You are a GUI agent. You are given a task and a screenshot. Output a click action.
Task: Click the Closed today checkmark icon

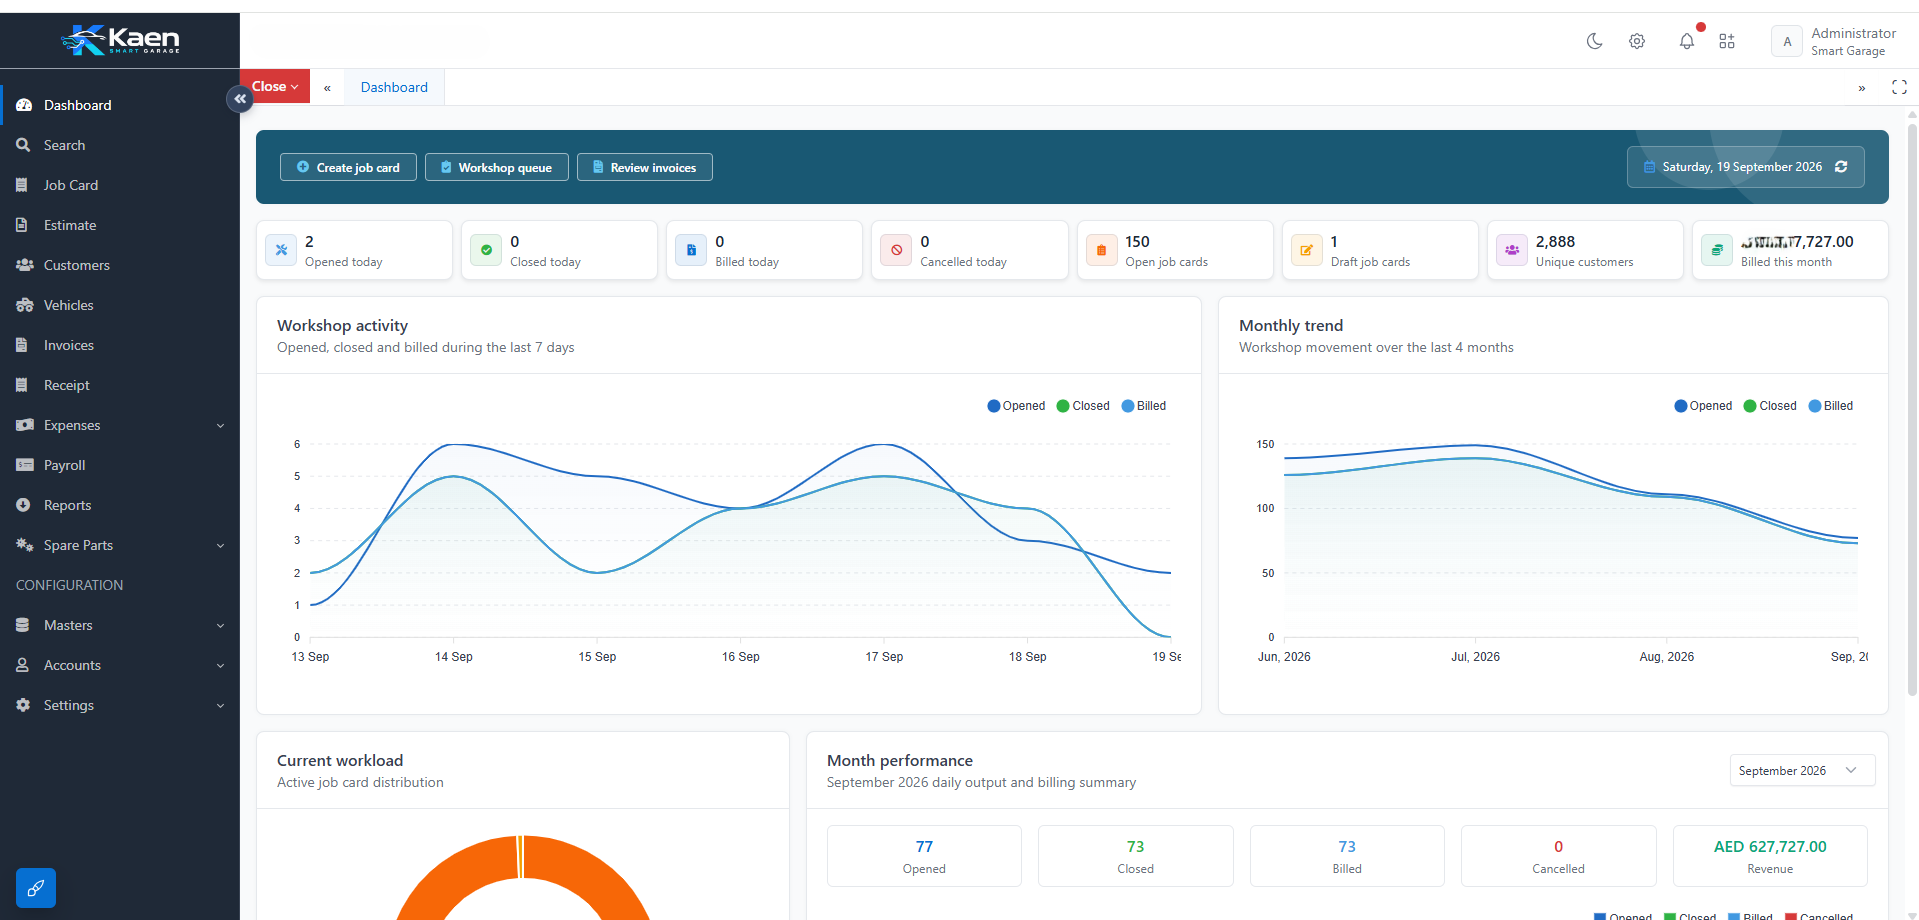click(486, 250)
